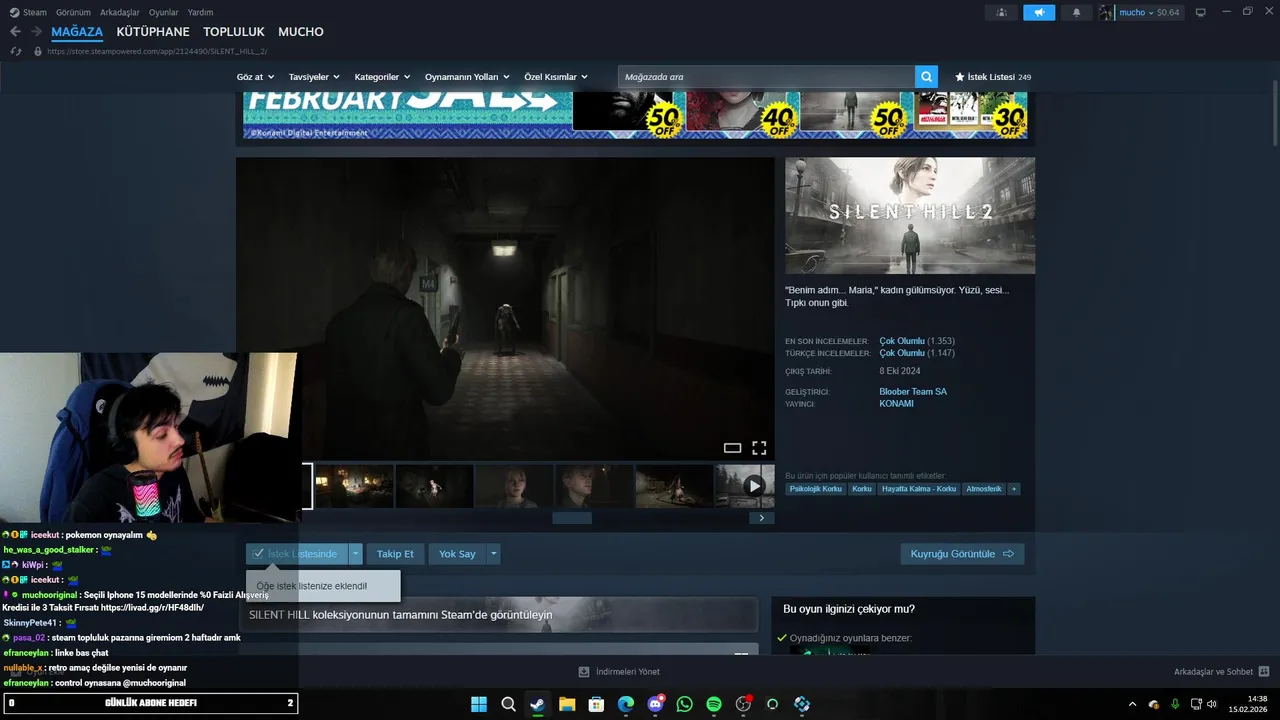The width and height of the screenshot is (1280, 720).
Task: Play the video thumbnail in the strip
Action: coord(744,486)
